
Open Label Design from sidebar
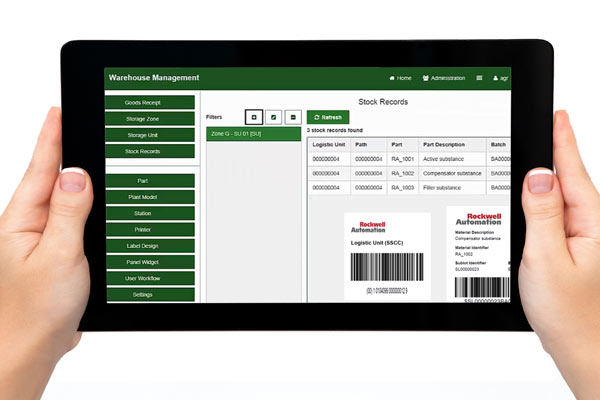click(x=150, y=246)
